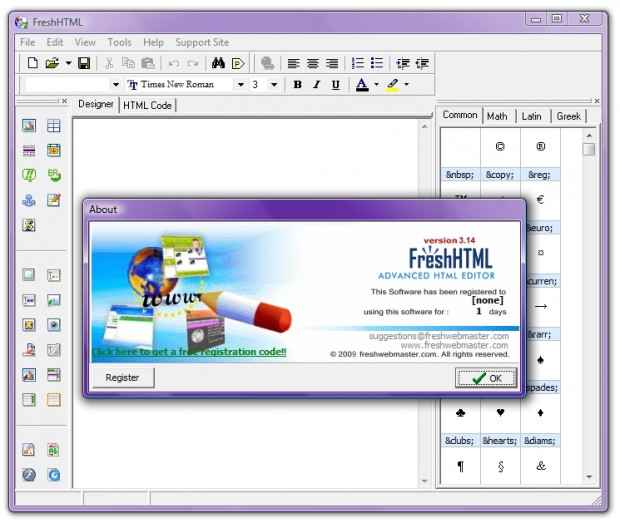Viewport: 620px width, 523px height.
Task: Click OK in the About dialog
Action: click(x=486, y=378)
